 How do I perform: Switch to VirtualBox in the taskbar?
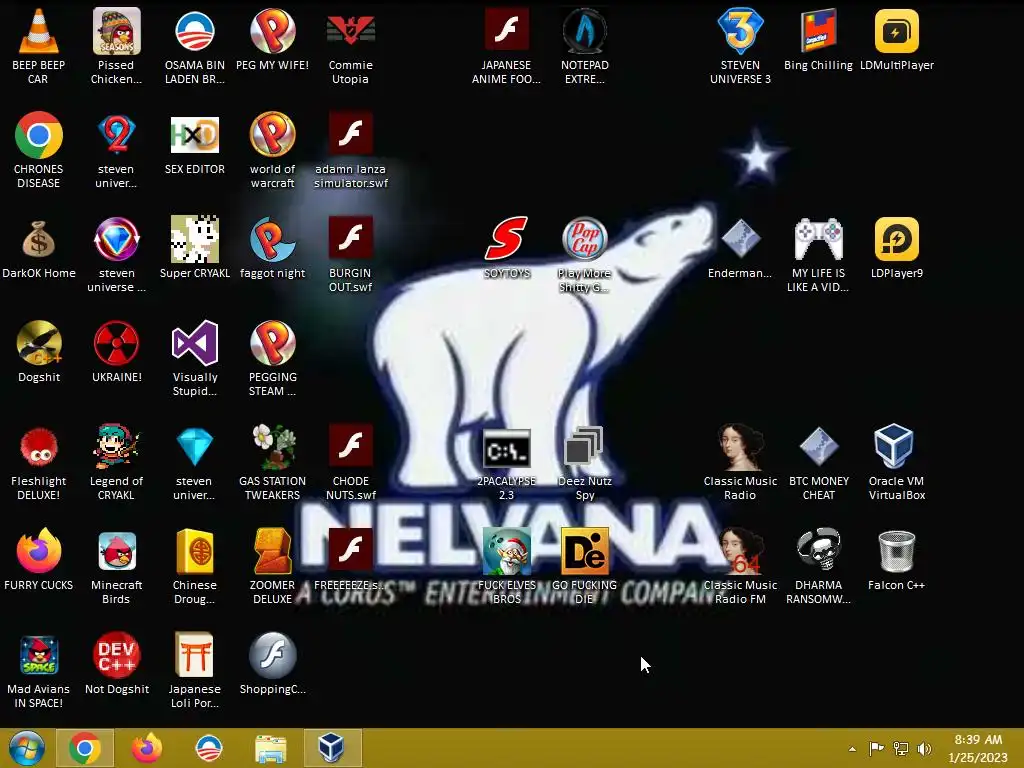tap(332, 748)
